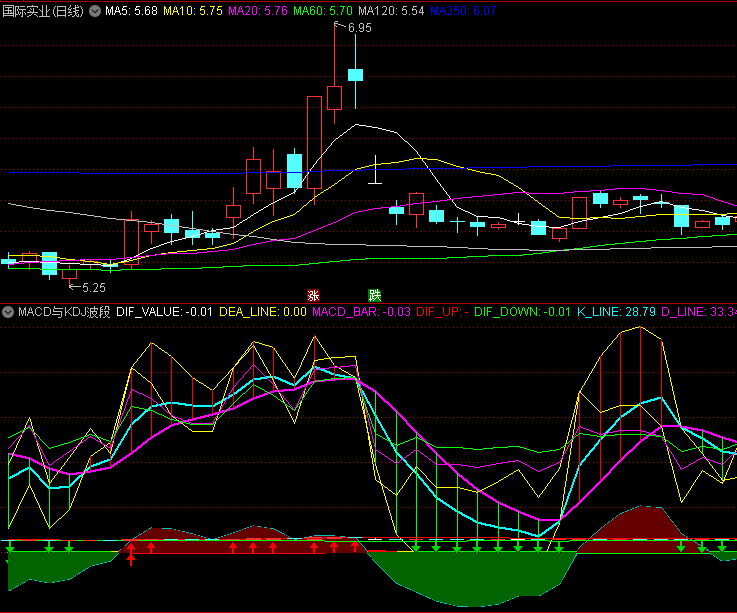Click the DIF_VALUE indicator label

(164, 312)
